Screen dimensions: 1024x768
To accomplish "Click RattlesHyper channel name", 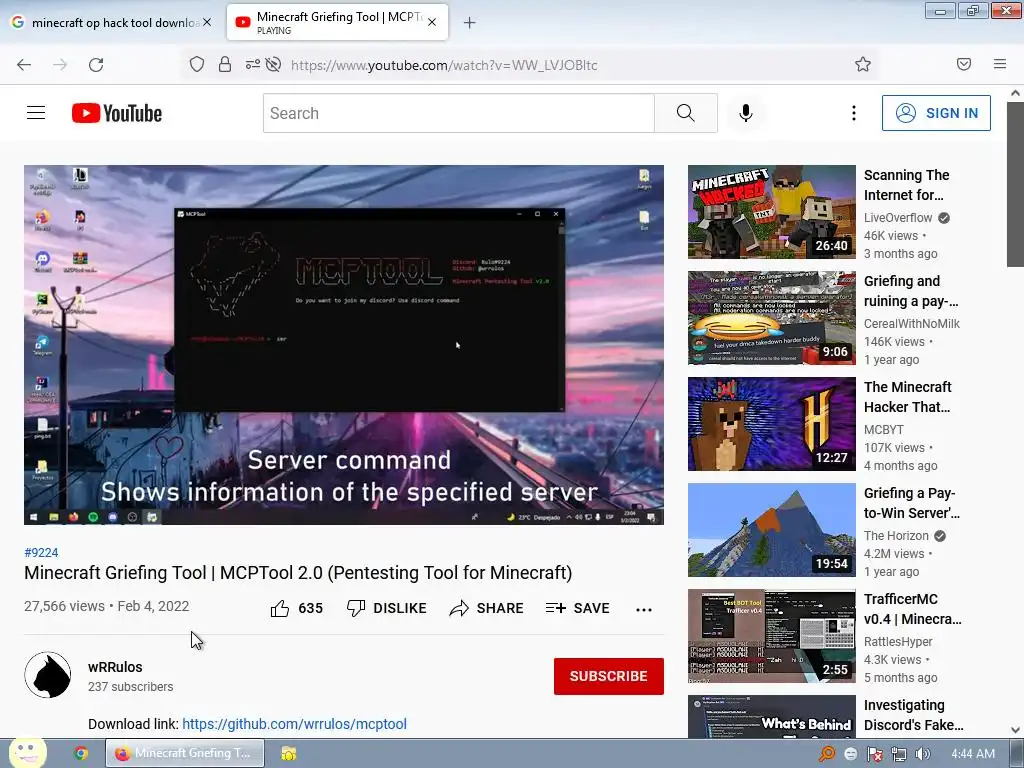I will click(x=898, y=641).
